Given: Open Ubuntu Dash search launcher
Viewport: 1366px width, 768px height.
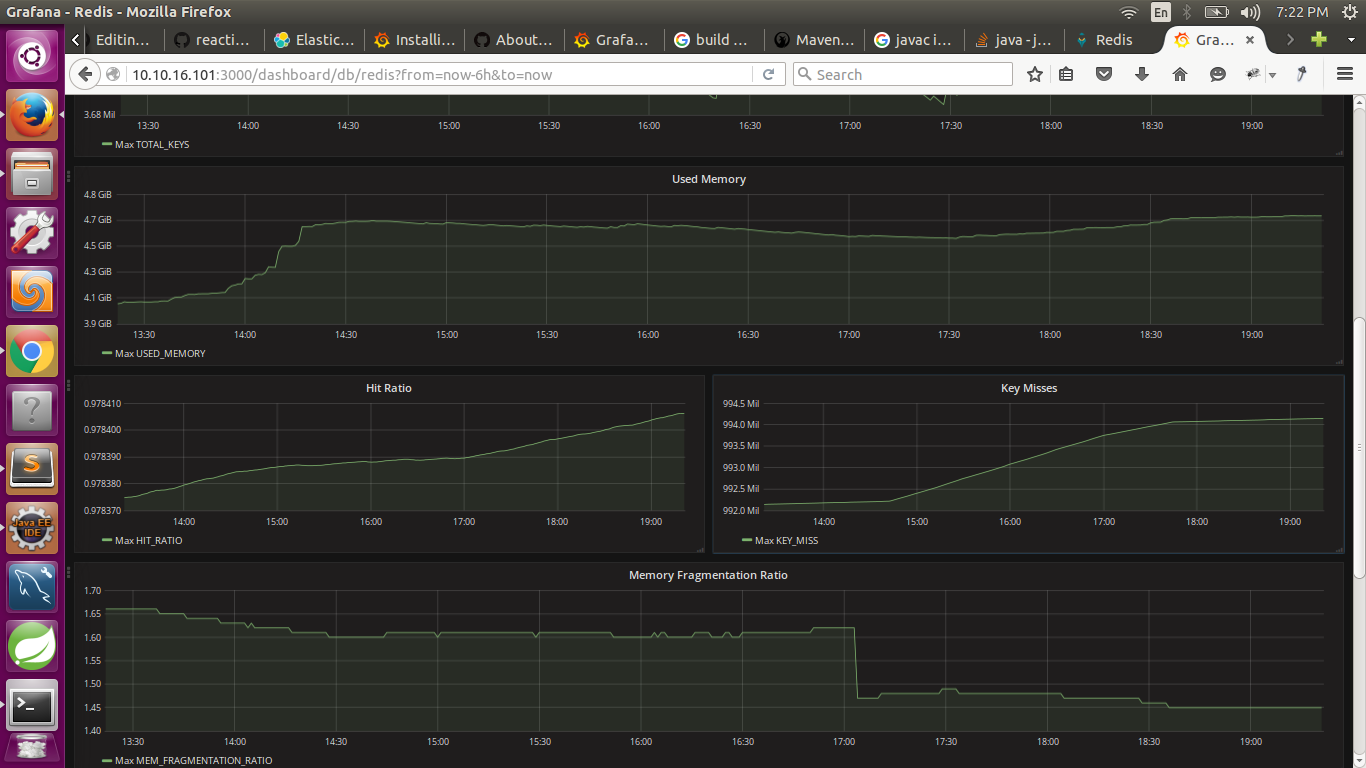Looking at the screenshot, I should click(33, 55).
